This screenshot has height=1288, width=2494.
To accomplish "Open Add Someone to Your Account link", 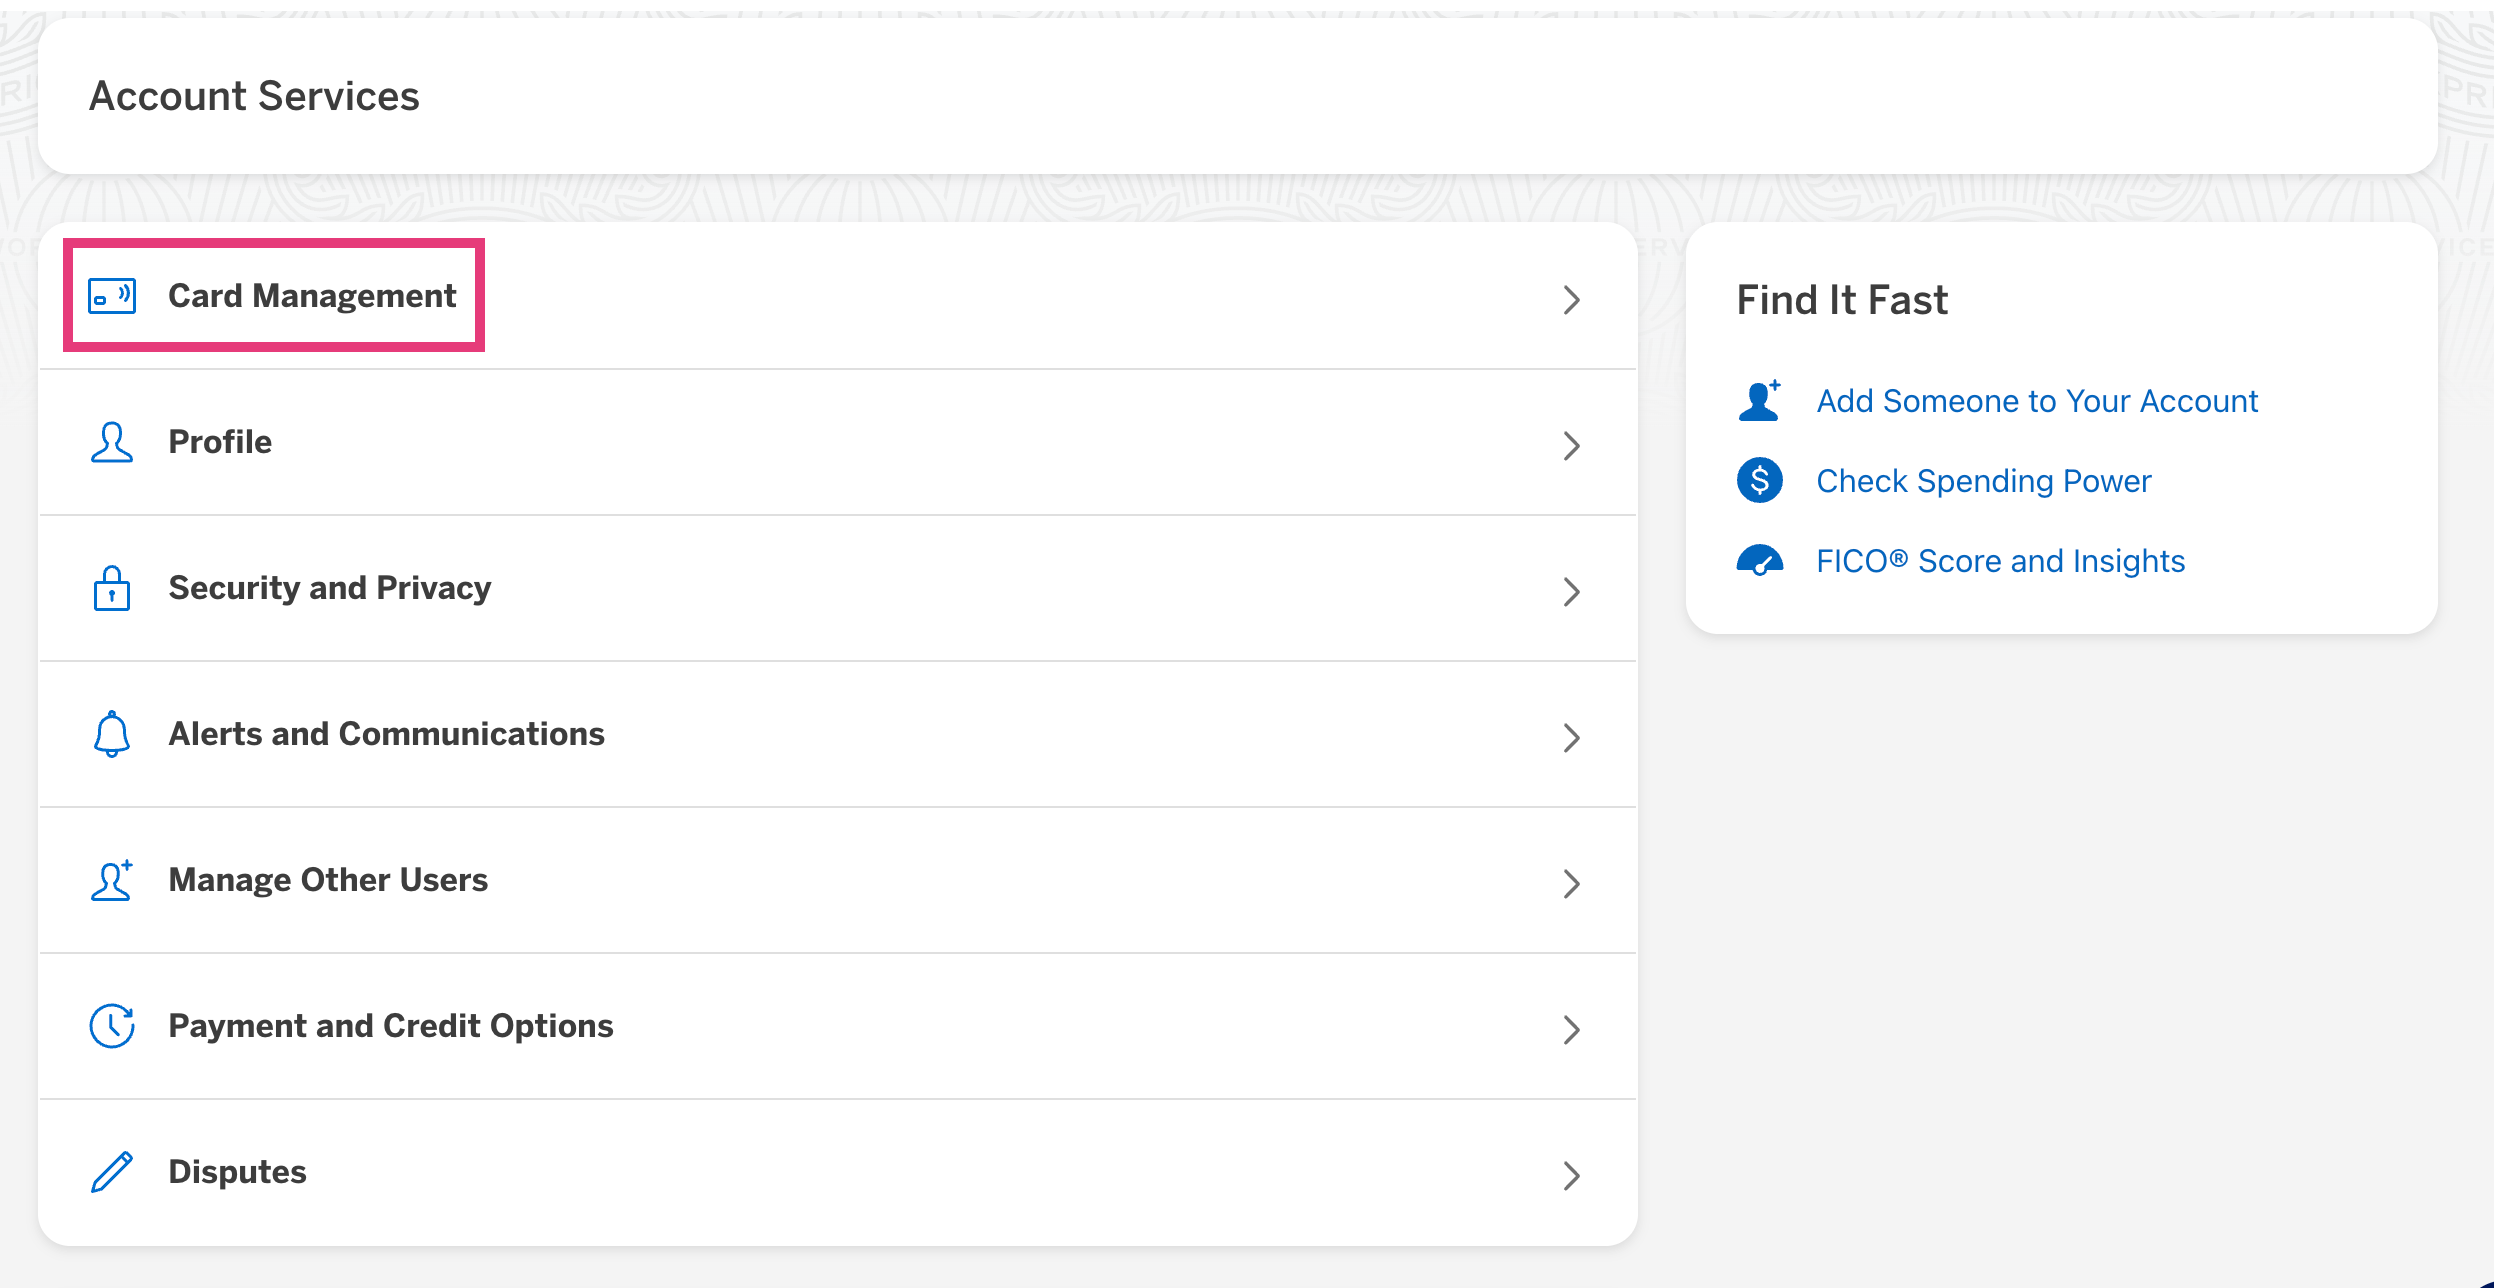I will (2037, 401).
